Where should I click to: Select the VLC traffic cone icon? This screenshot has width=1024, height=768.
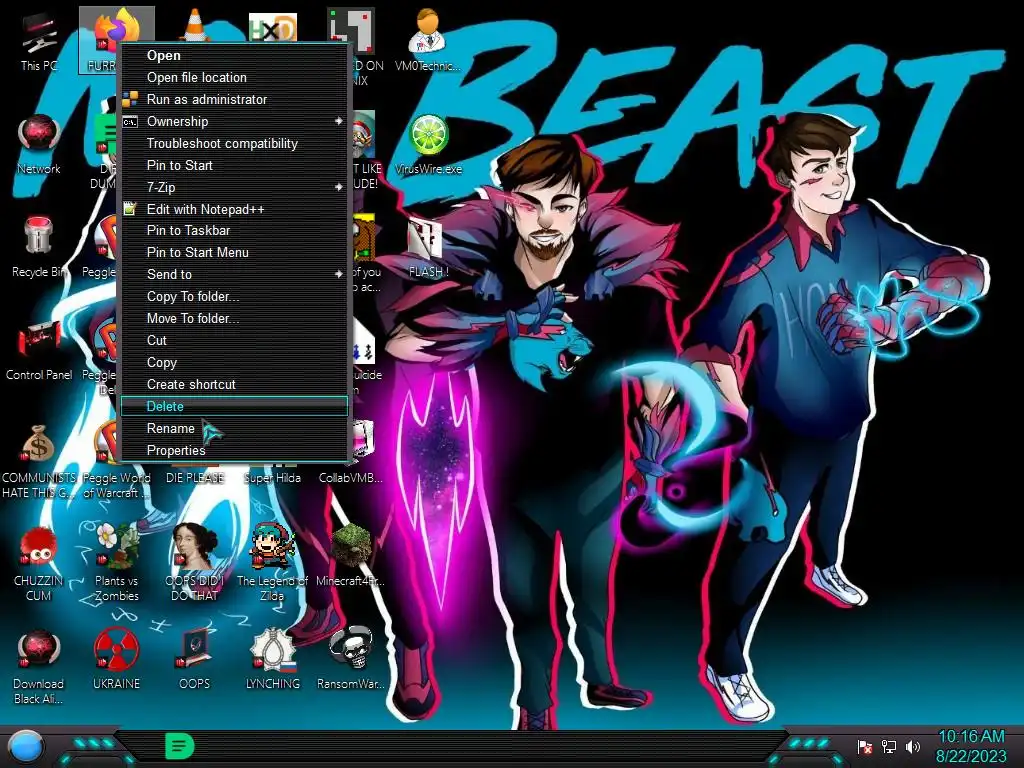195,26
